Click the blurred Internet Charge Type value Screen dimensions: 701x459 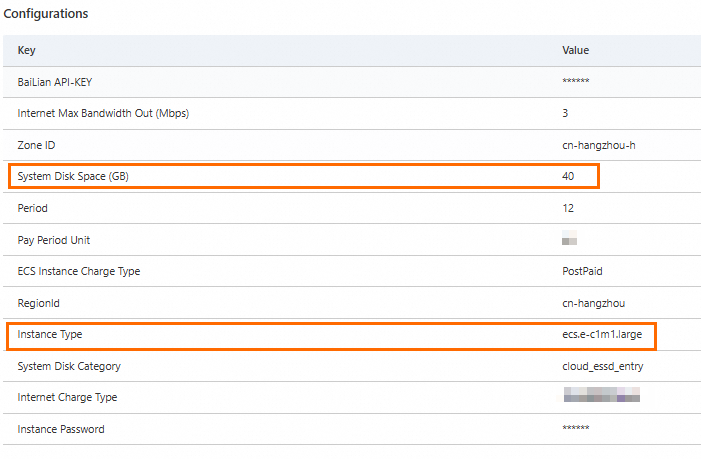click(x=601, y=397)
